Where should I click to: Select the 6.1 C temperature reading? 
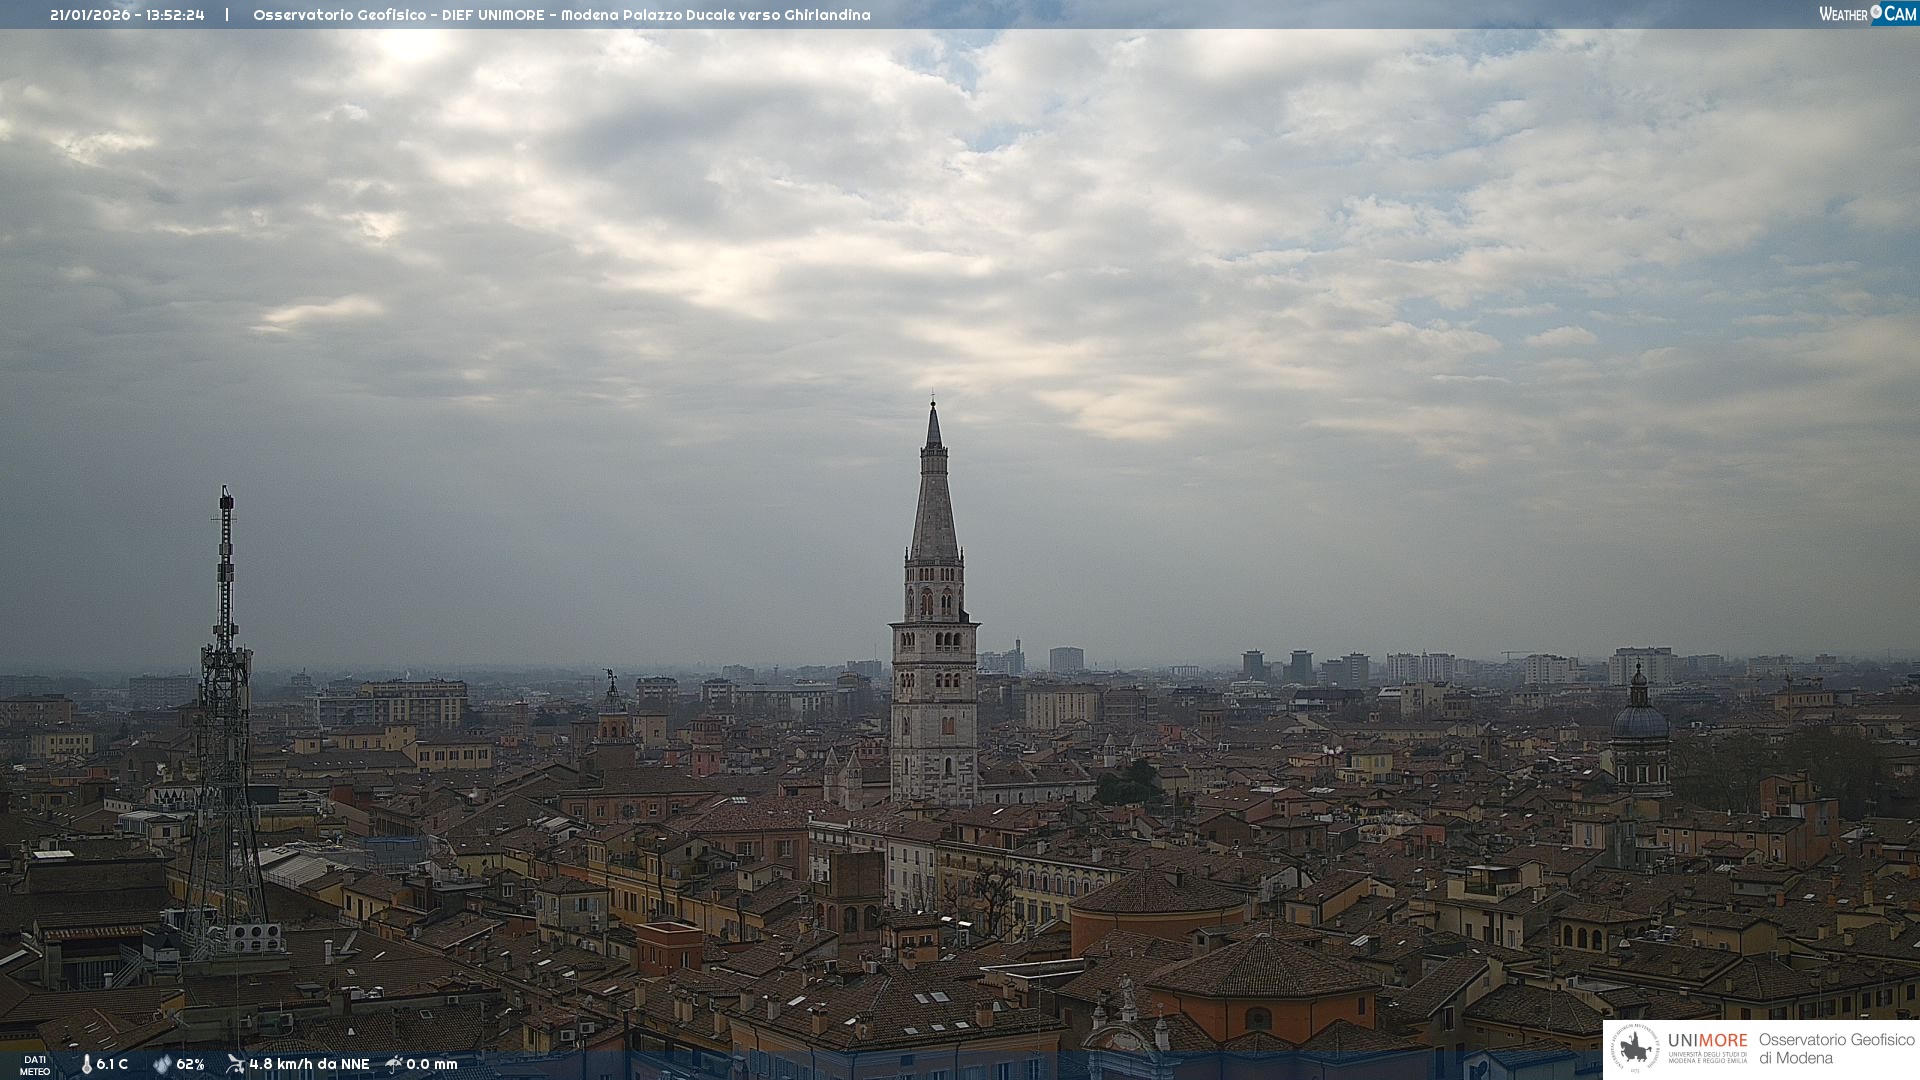(112, 1065)
